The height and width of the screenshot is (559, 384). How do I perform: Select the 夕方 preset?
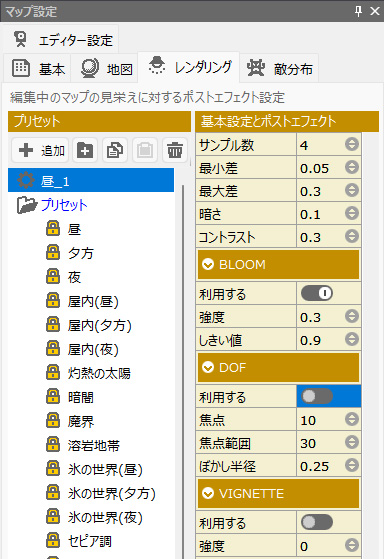(x=81, y=253)
